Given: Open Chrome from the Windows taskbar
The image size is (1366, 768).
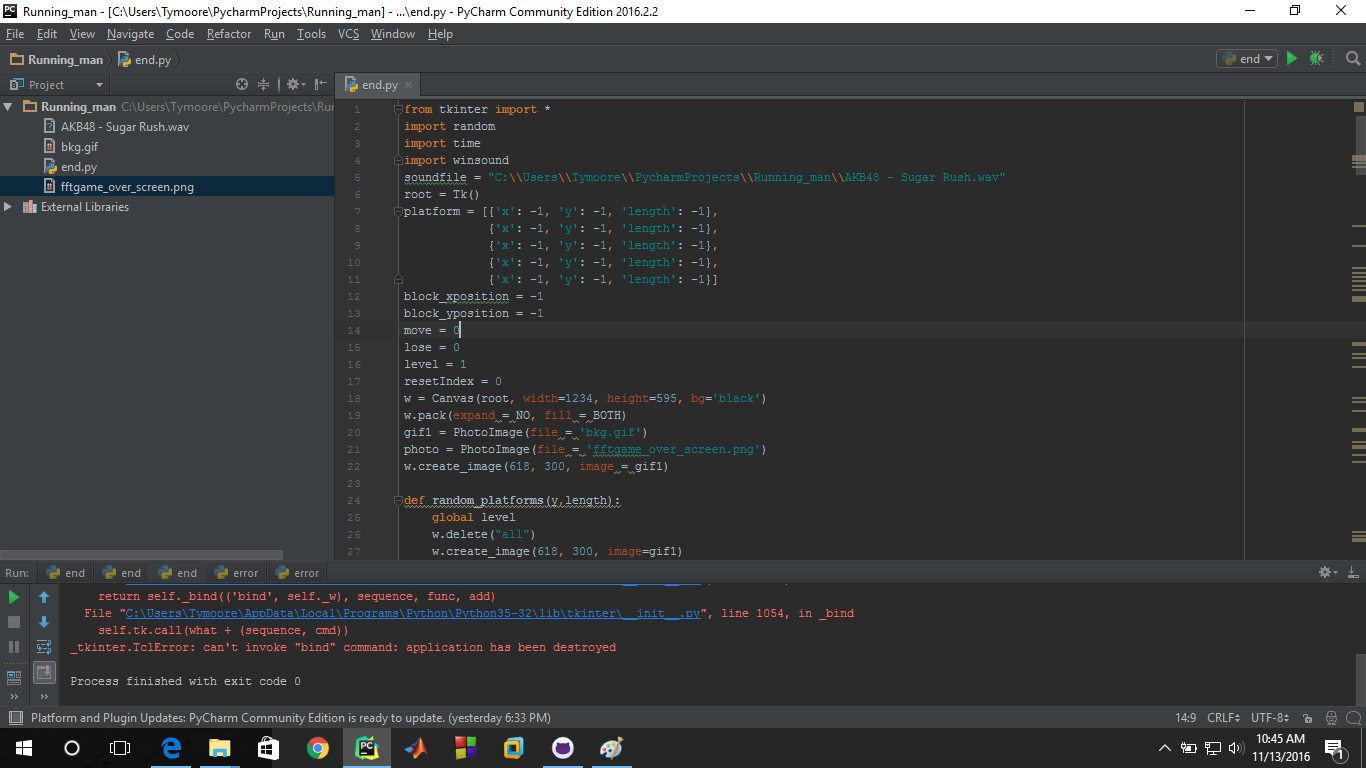Looking at the screenshot, I should (x=318, y=748).
